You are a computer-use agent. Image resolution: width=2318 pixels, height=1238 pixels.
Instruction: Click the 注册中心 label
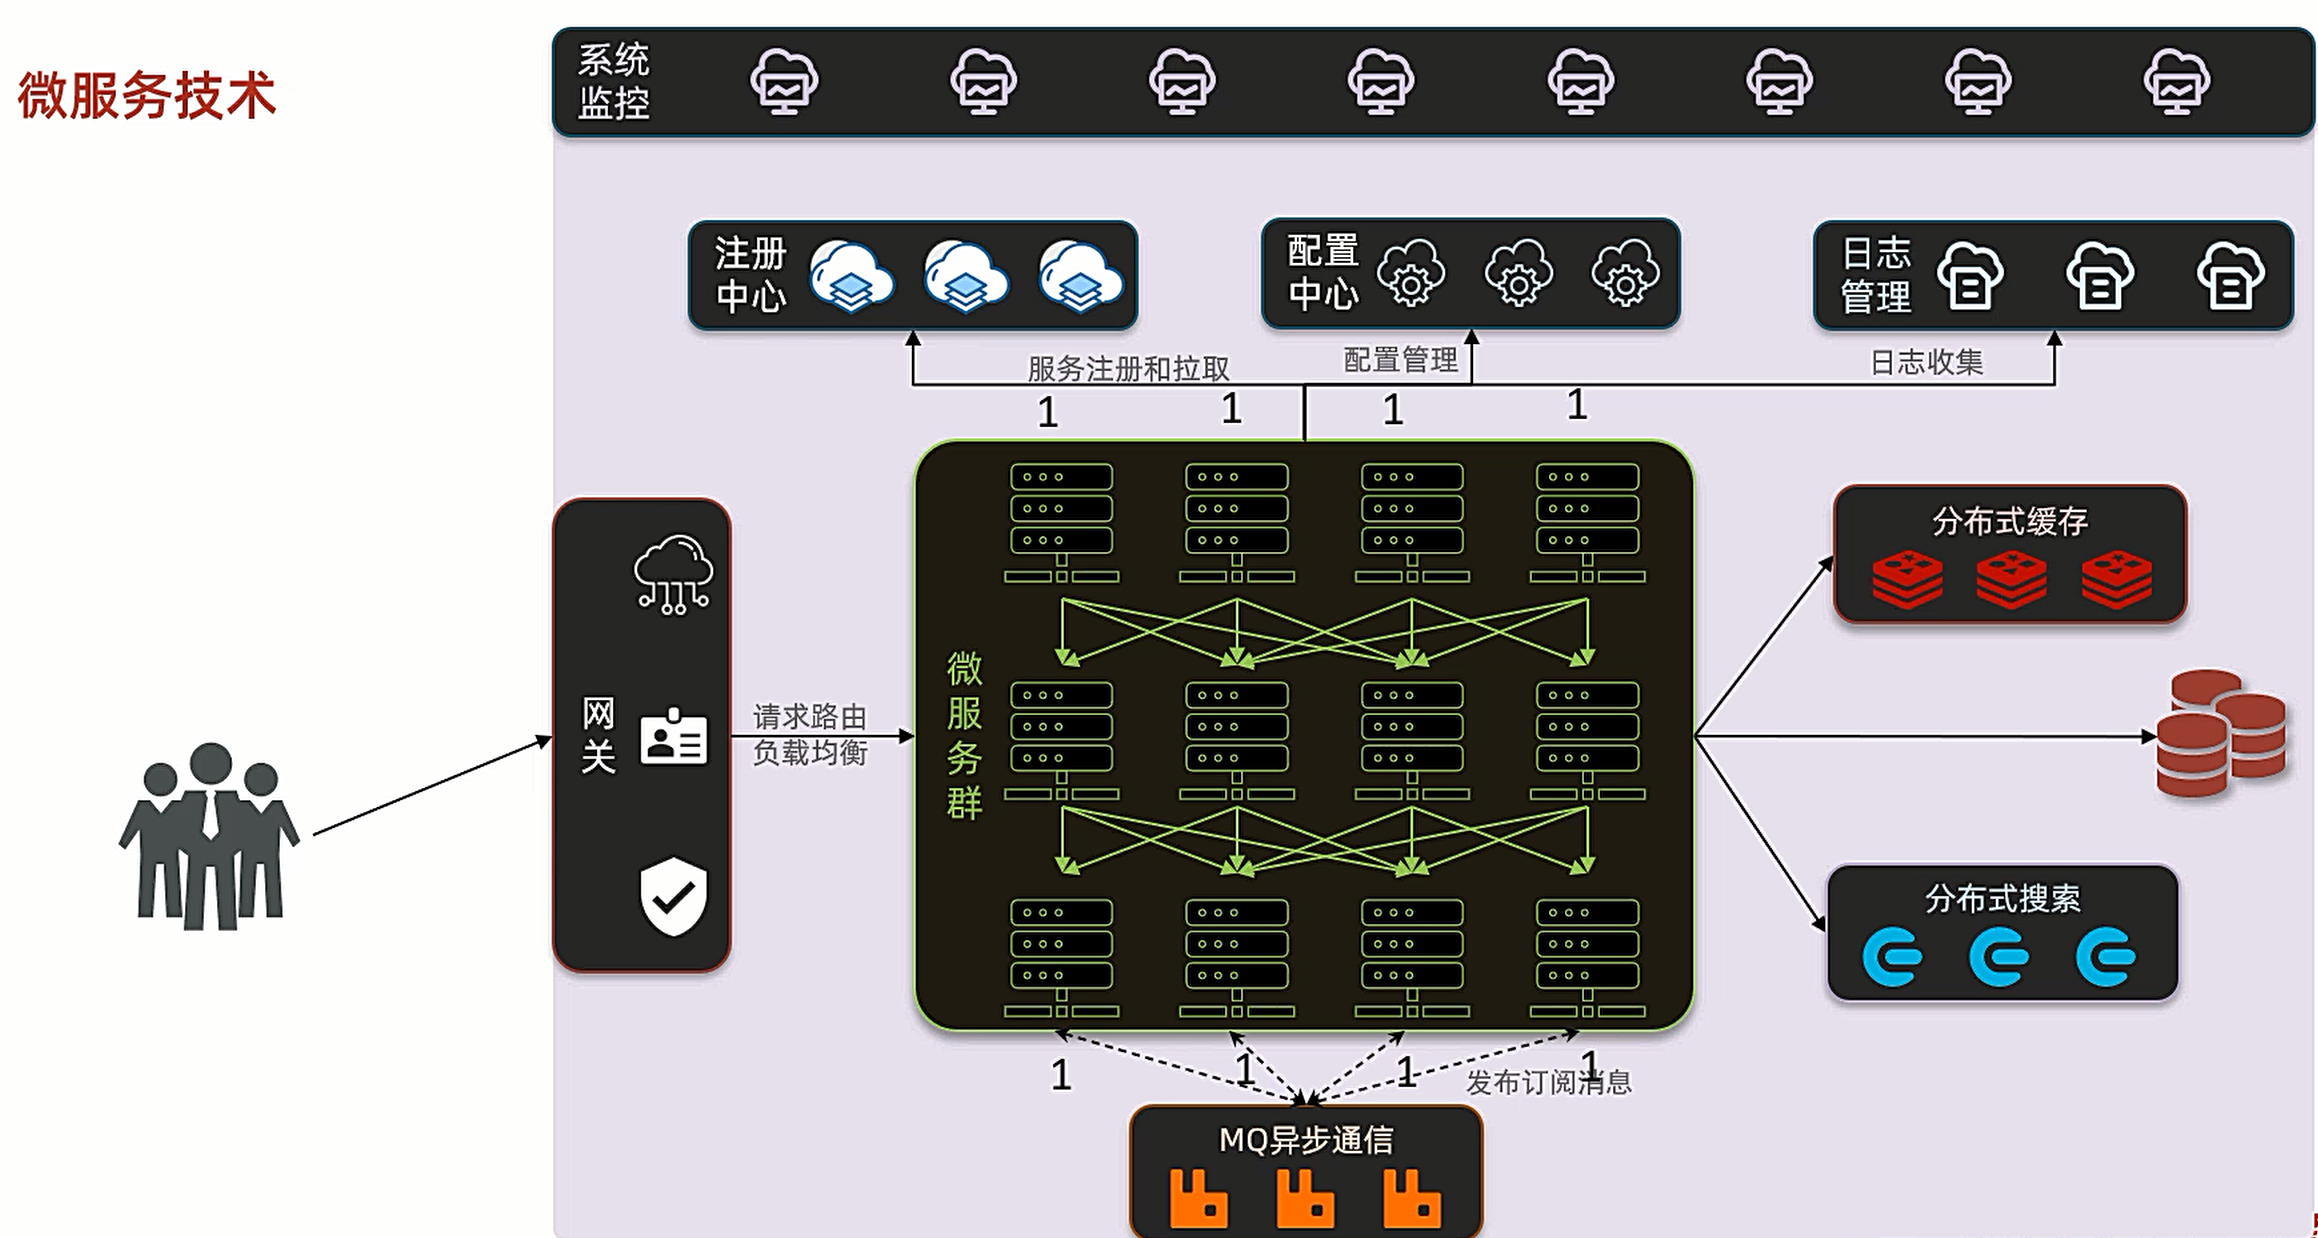[x=750, y=275]
